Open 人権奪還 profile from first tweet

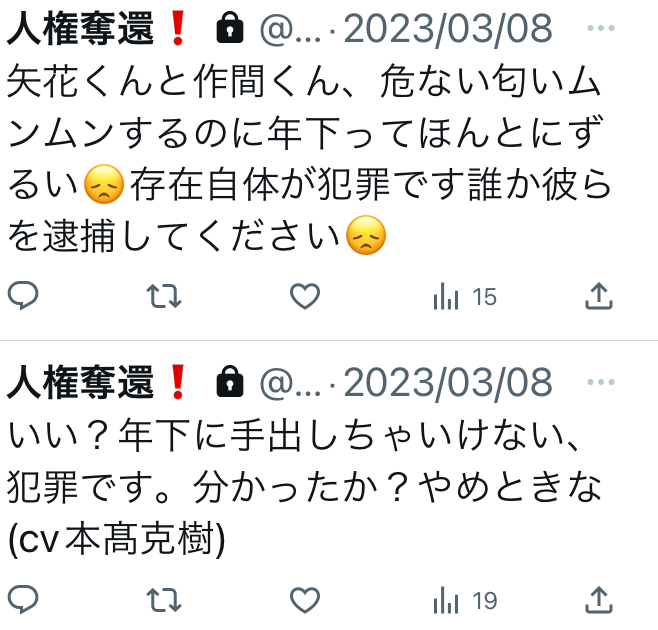point(96,29)
